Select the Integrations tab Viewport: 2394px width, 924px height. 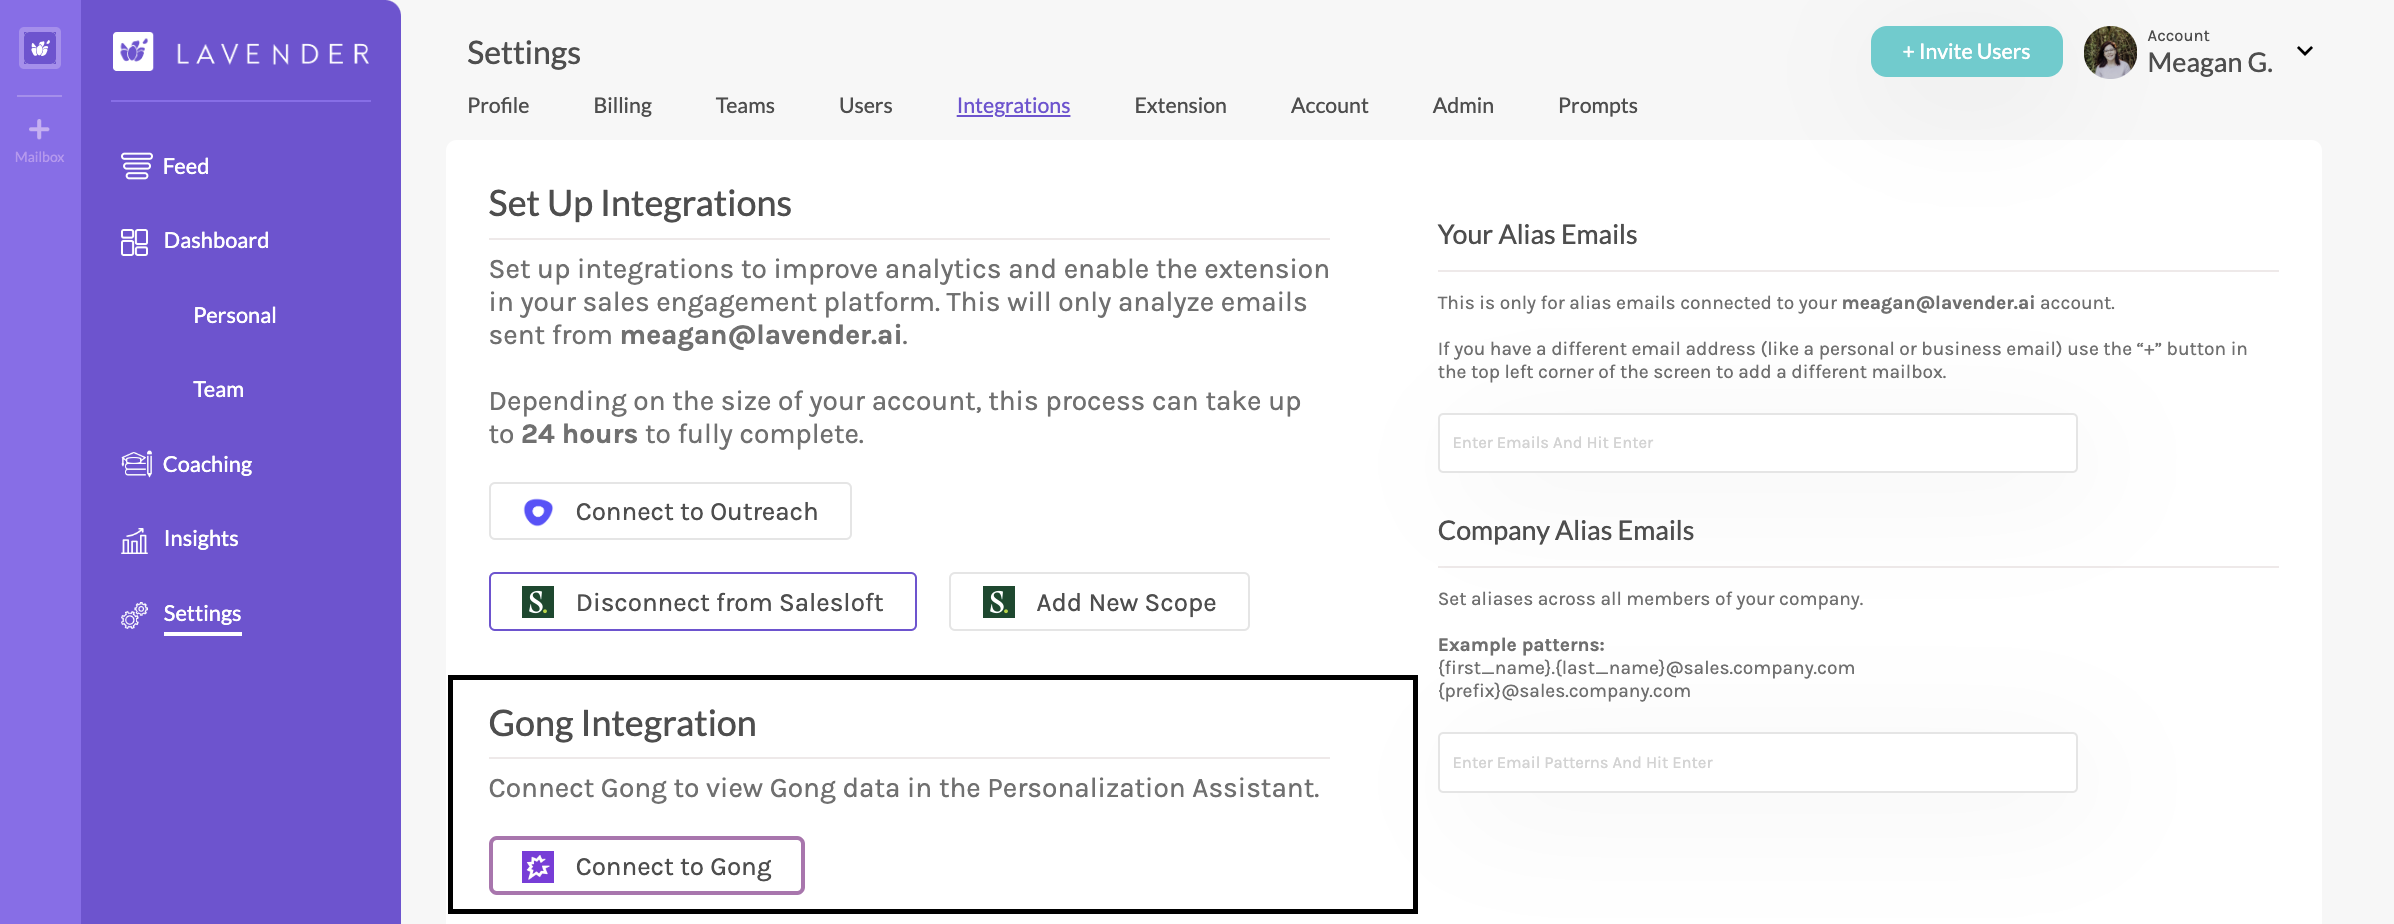pos(1013,105)
